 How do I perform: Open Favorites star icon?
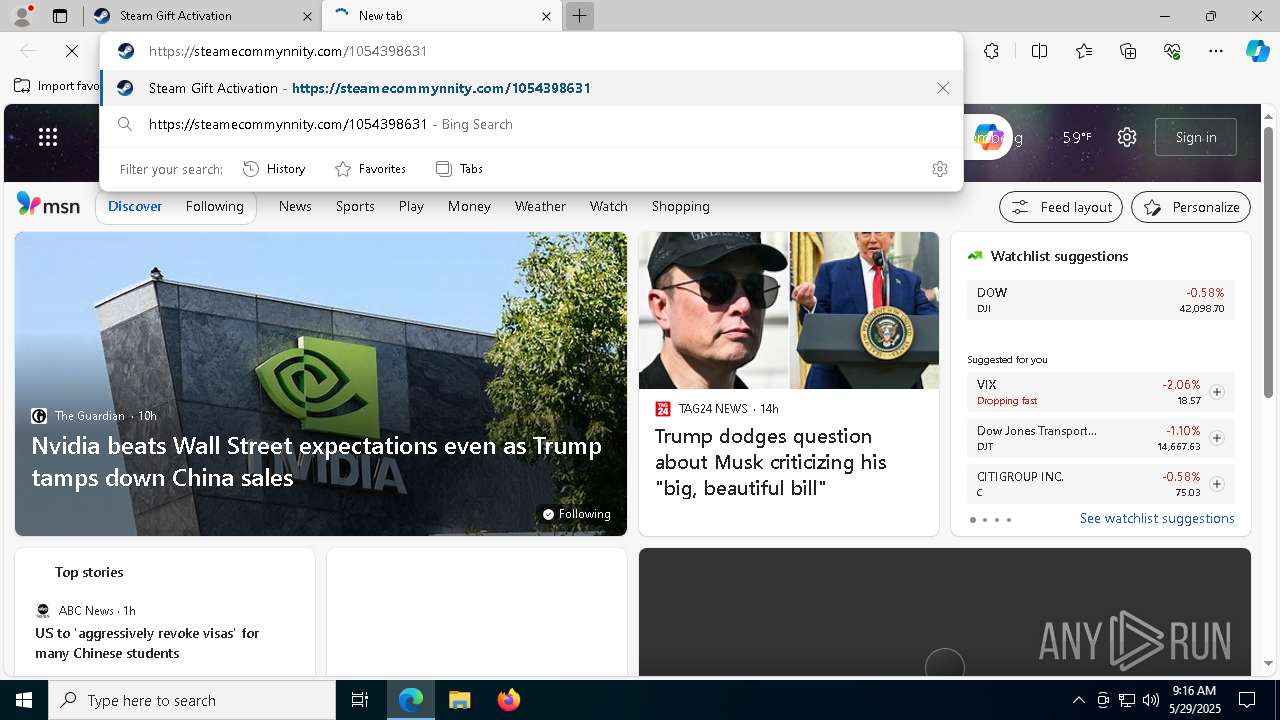(1084, 51)
